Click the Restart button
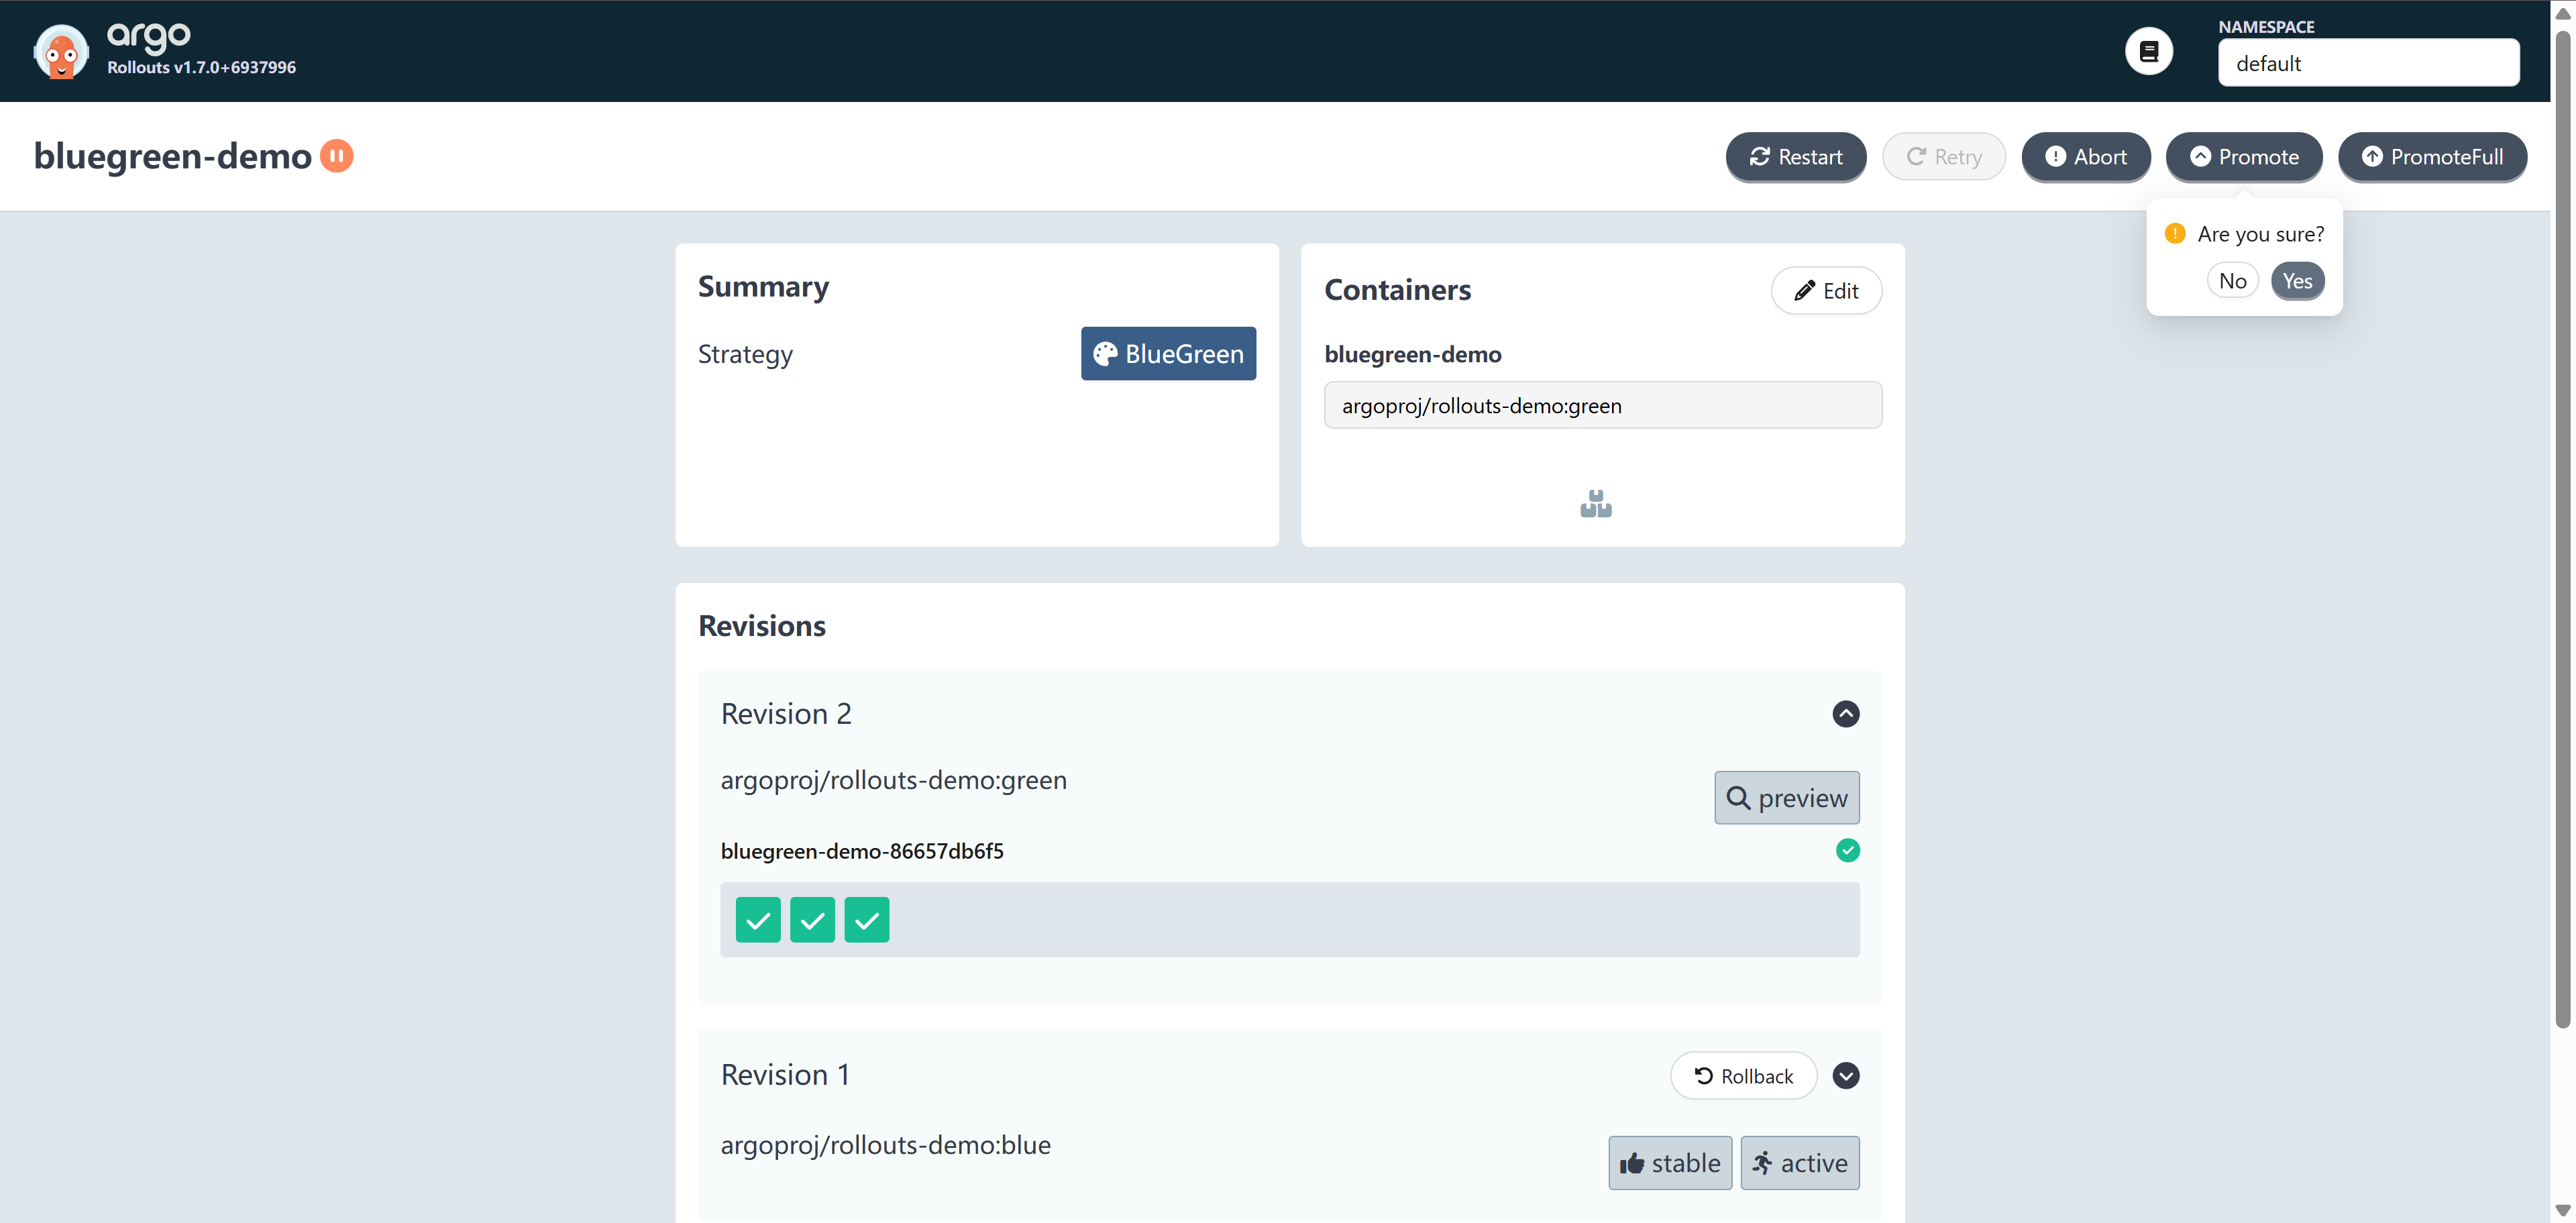 pos(1795,157)
